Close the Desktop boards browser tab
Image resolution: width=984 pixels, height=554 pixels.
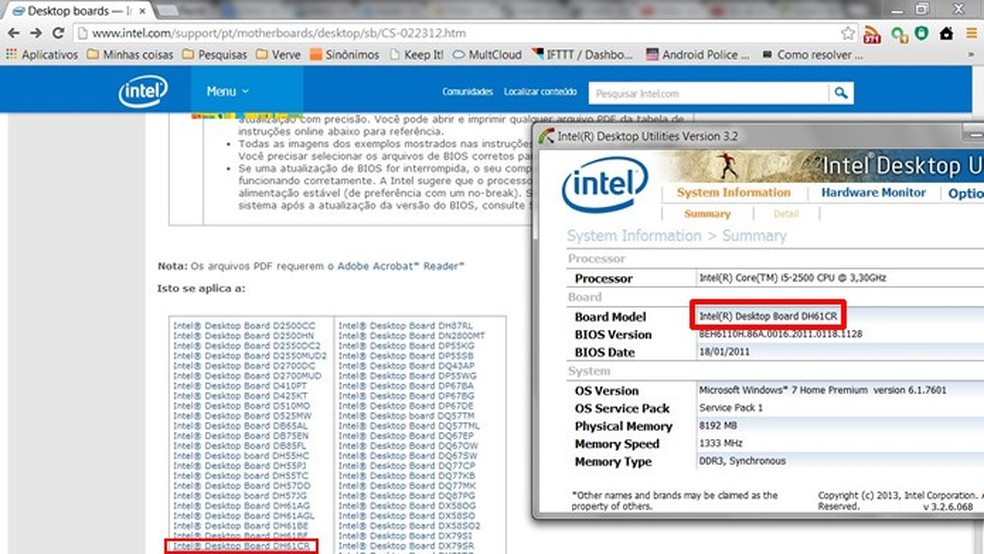coord(143,11)
